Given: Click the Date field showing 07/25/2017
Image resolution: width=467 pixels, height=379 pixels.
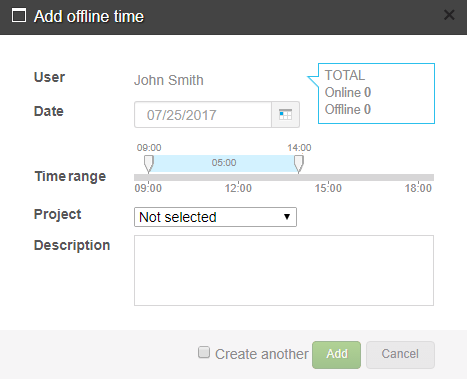Looking at the screenshot, I should coord(203,115).
